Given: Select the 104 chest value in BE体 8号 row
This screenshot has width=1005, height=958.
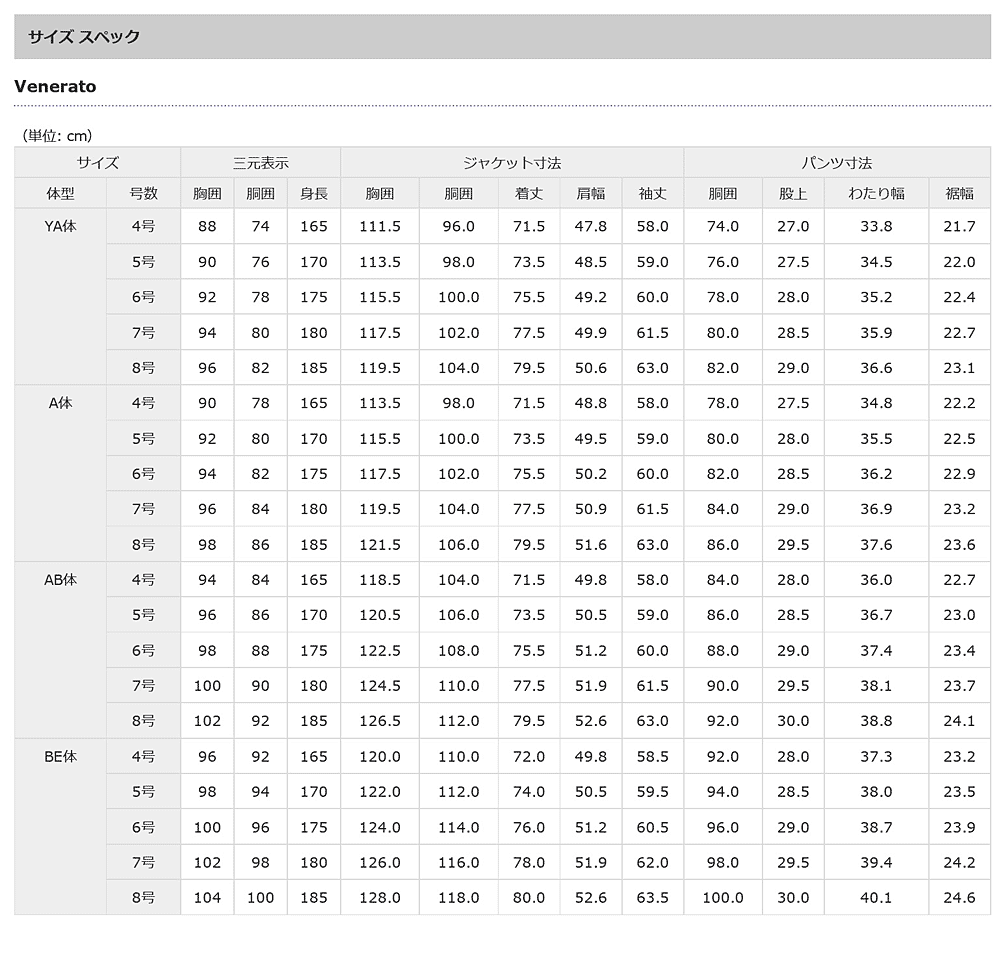Looking at the screenshot, I should click(207, 898).
